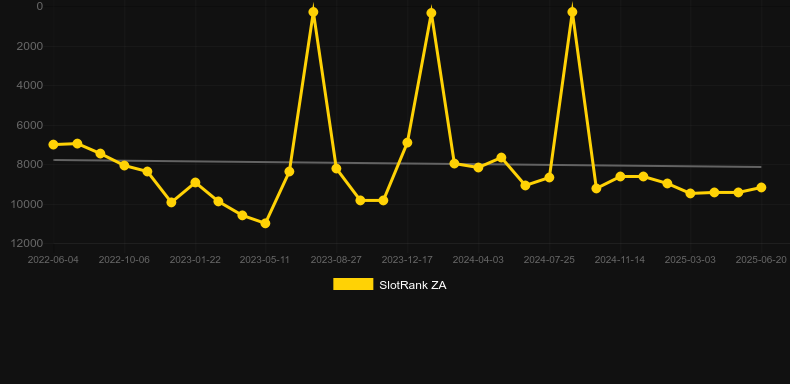790x384 pixels.
Task: Click the 2024-07-25 date axis label
Action: [x=549, y=260]
